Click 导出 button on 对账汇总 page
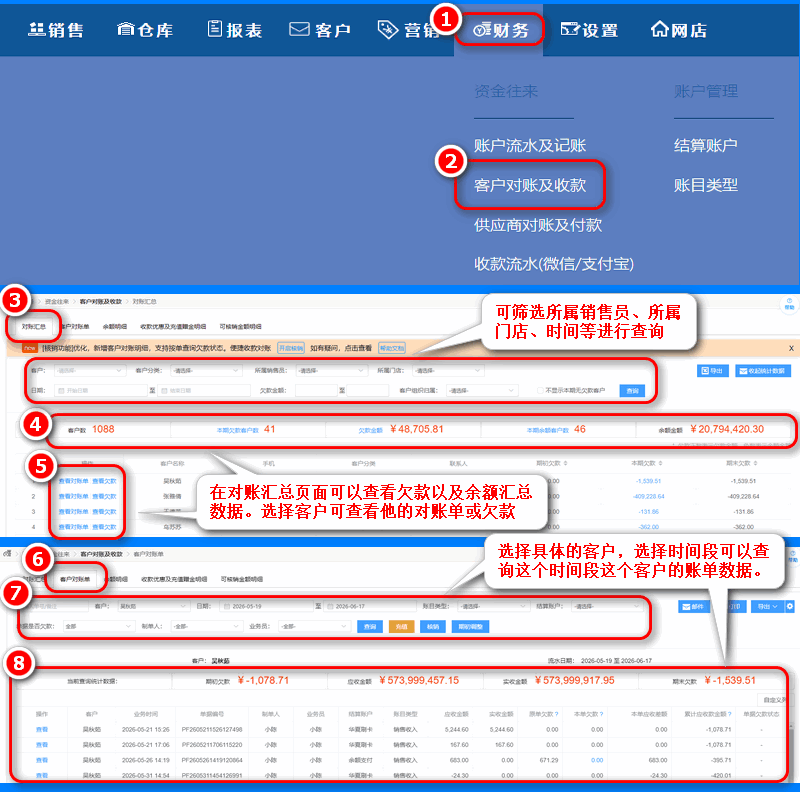This screenshot has height=792, width=800. pos(712,371)
